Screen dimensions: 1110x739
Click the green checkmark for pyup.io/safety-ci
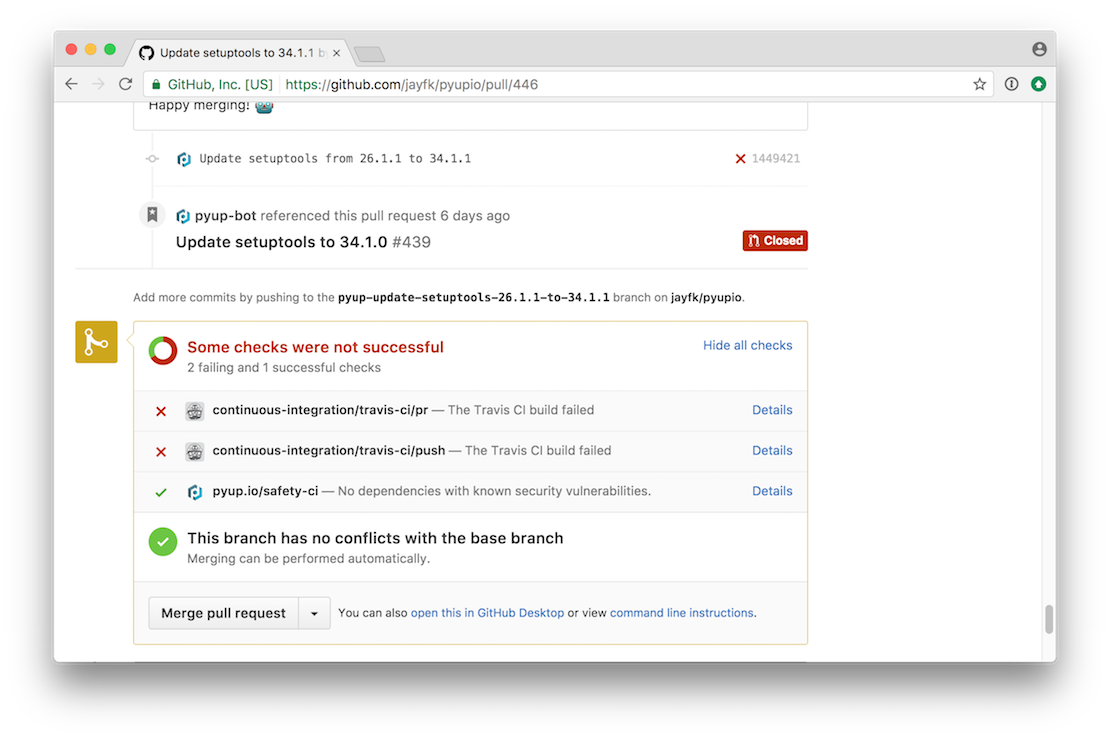161,492
